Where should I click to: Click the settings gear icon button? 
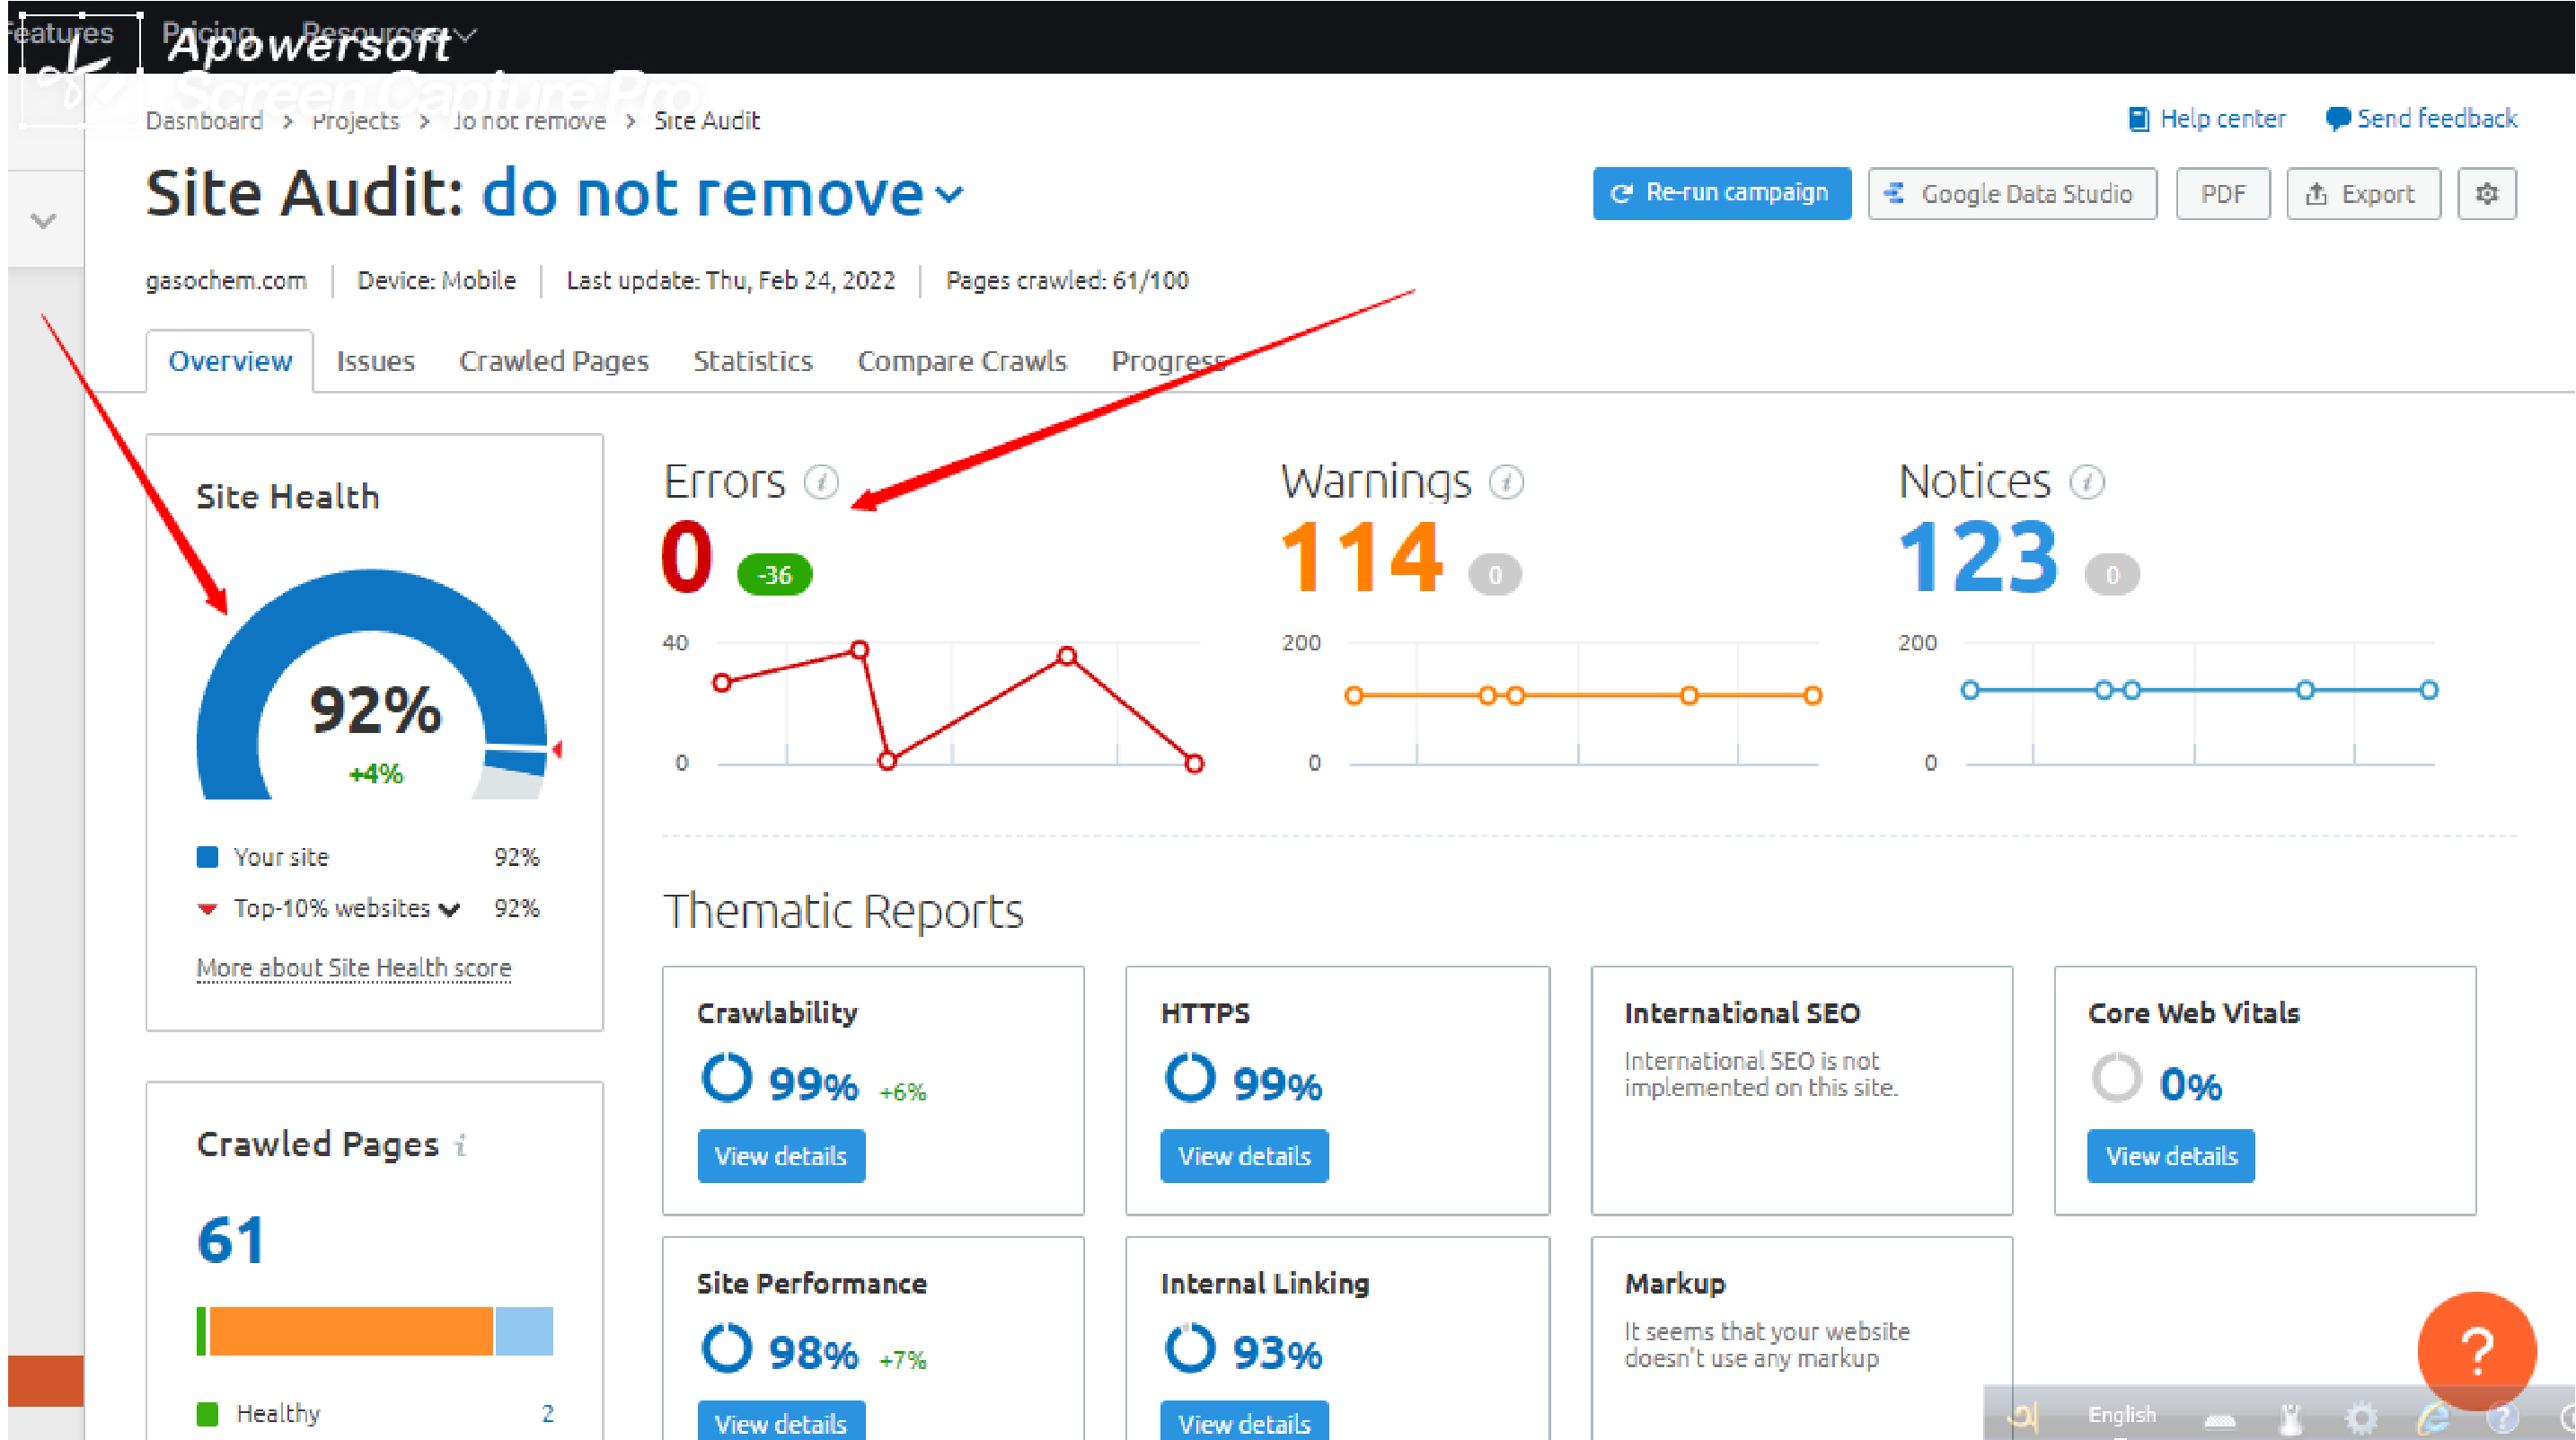pos(2486,194)
